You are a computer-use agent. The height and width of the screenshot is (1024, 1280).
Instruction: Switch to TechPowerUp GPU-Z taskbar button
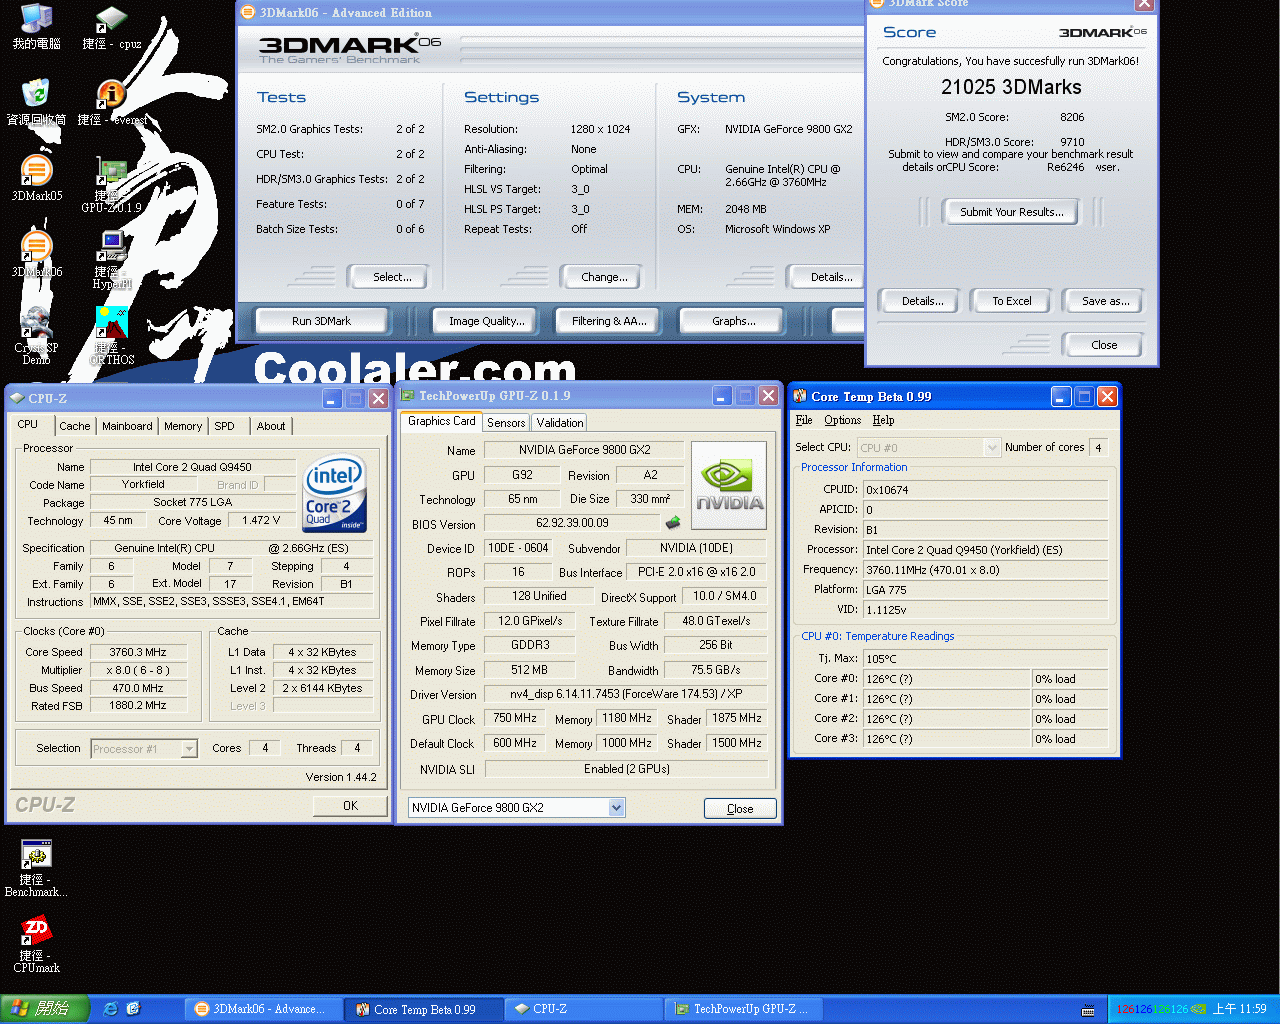click(742, 1010)
